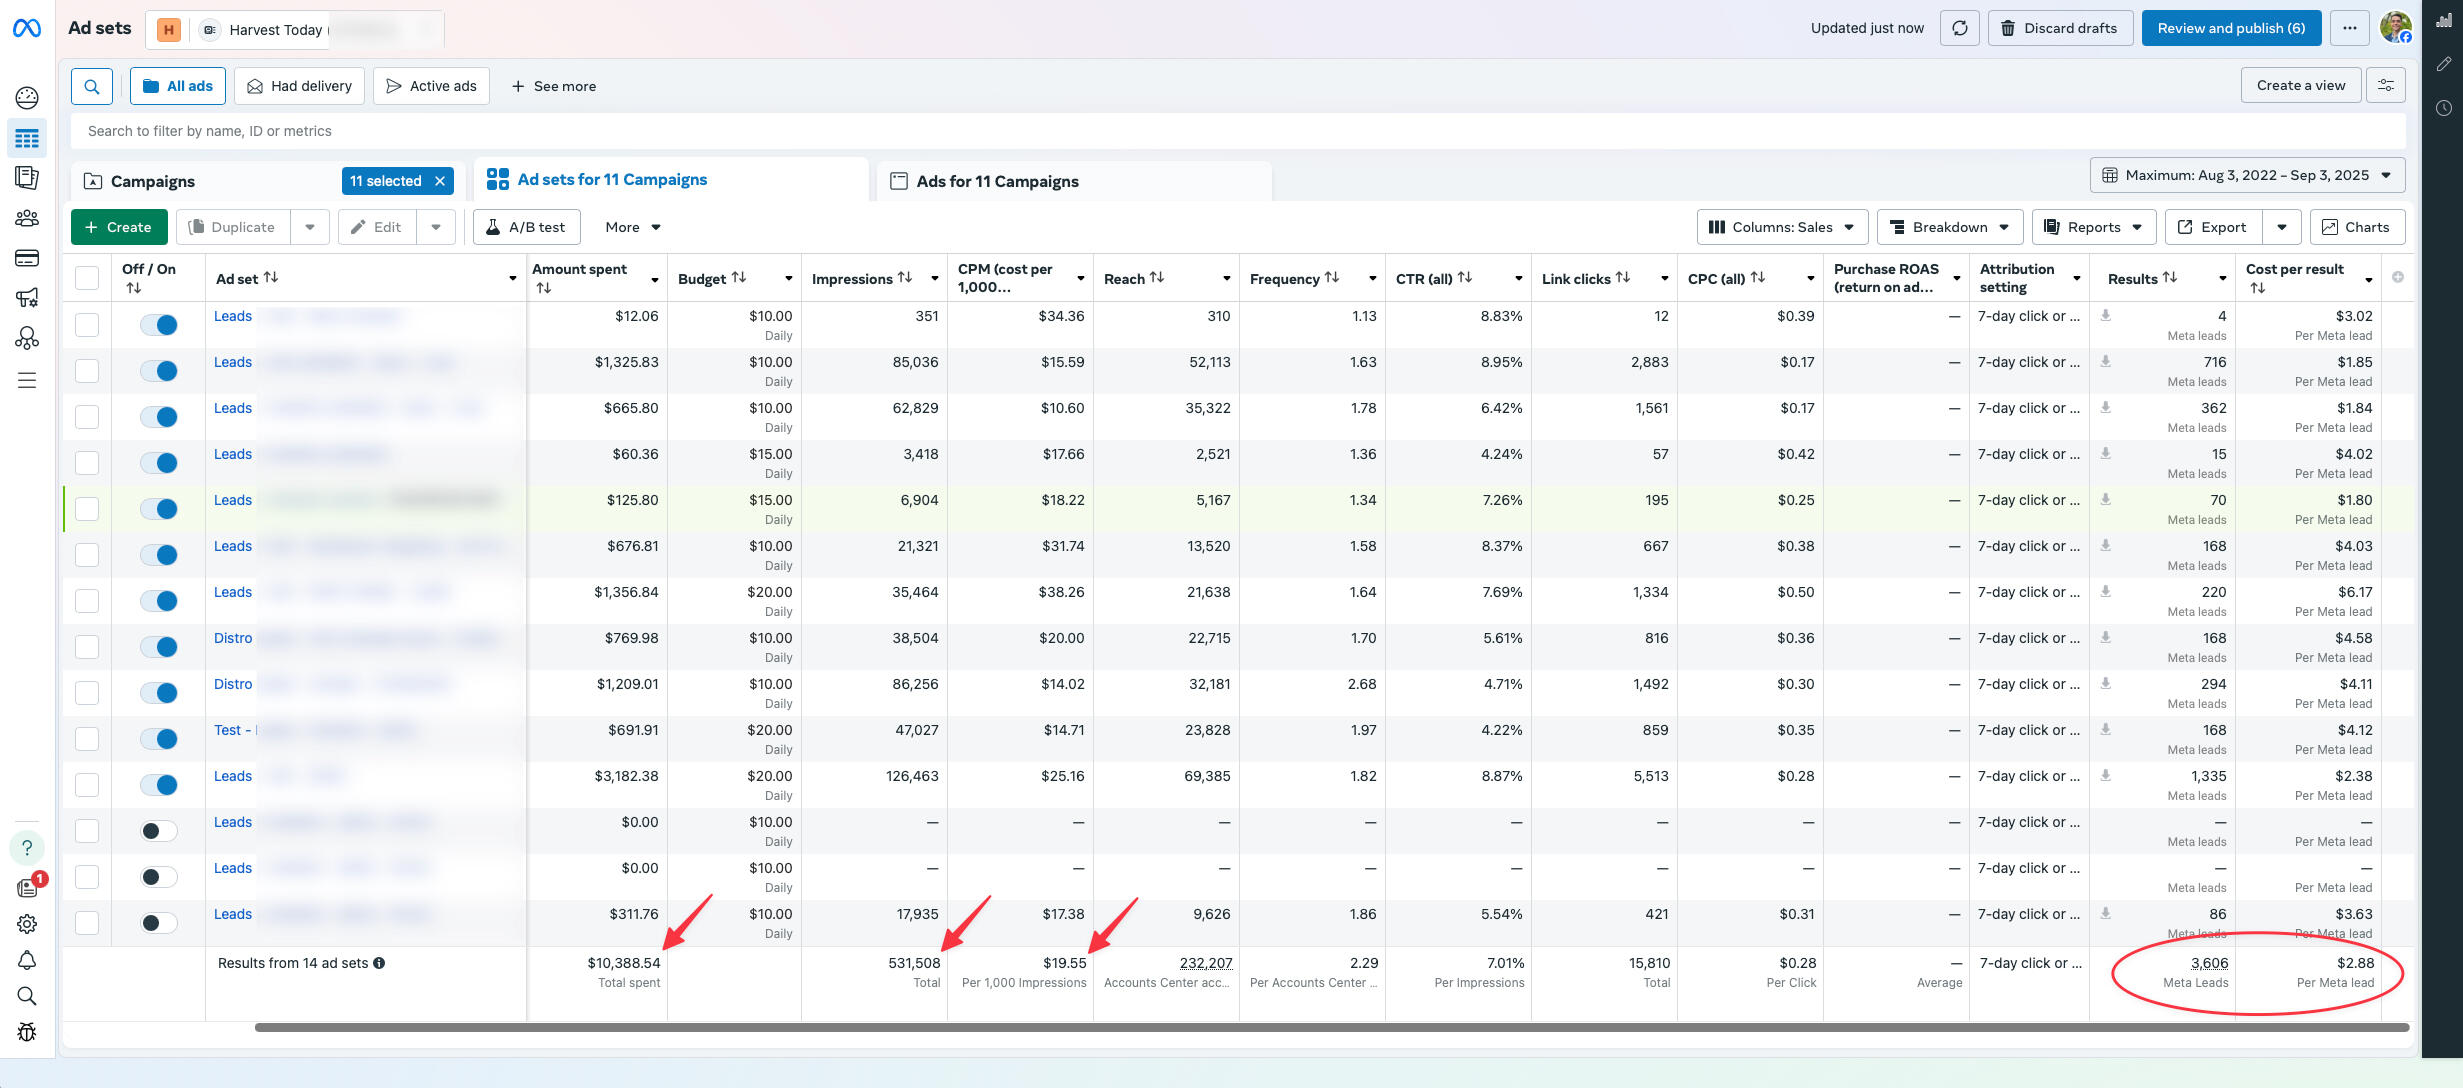The width and height of the screenshot is (2463, 1088).
Task: Open Audiences people icon in sidebar
Action: tap(27, 218)
